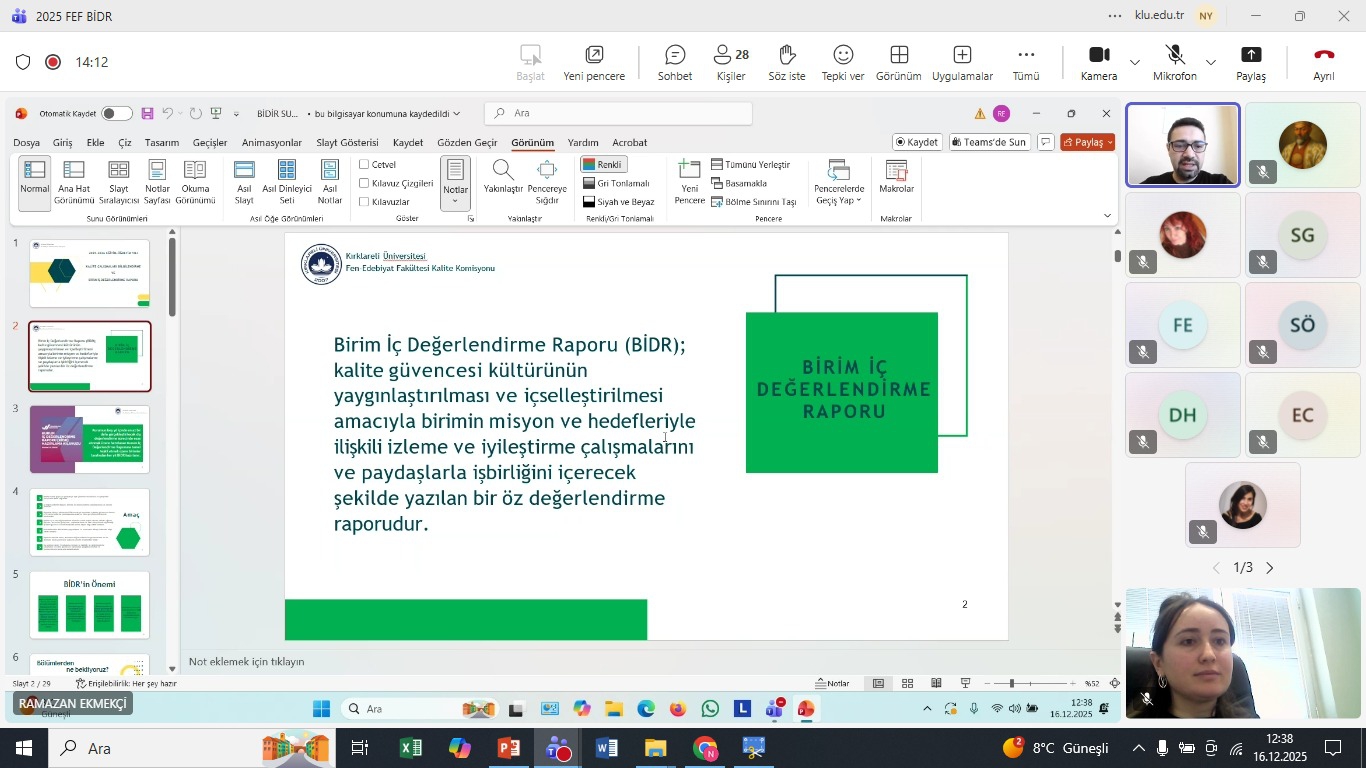
Task: Show the Kişiler participants list
Action: point(731,63)
